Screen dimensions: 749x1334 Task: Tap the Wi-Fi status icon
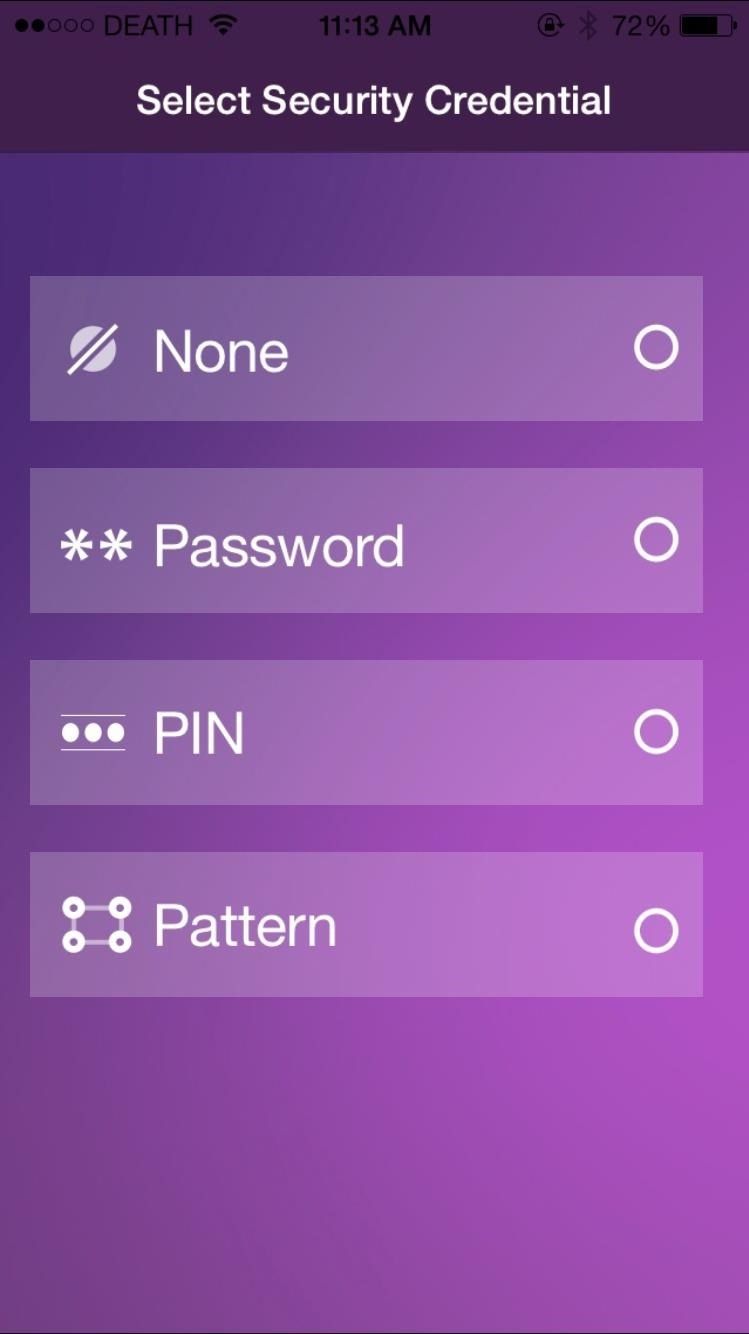click(224, 26)
